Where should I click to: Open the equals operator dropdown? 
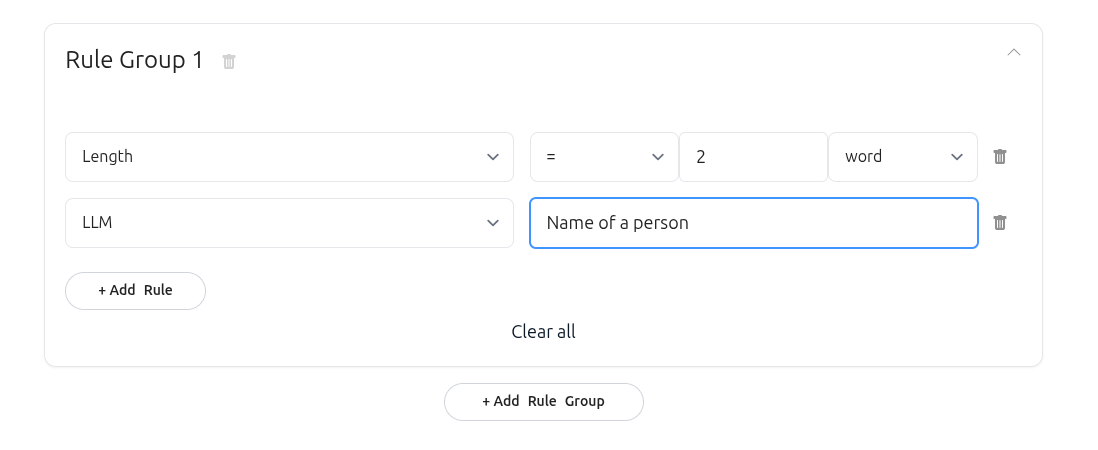[x=604, y=157]
